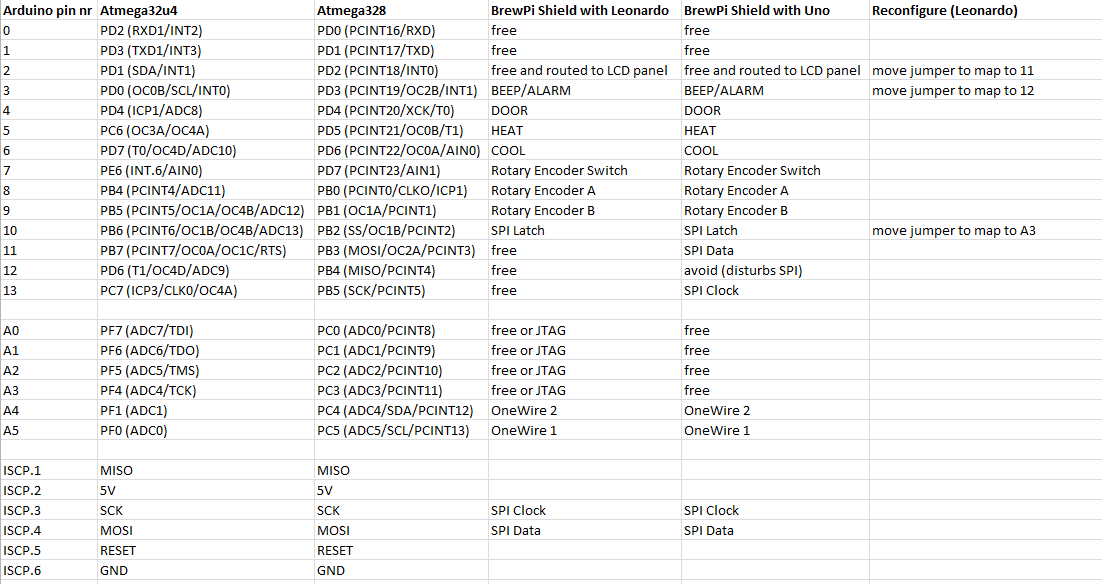Image resolution: width=1102 pixels, height=584 pixels.
Task: Select the cell 'PD2 (RXD1/INT2)'
Action: [206, 30]
